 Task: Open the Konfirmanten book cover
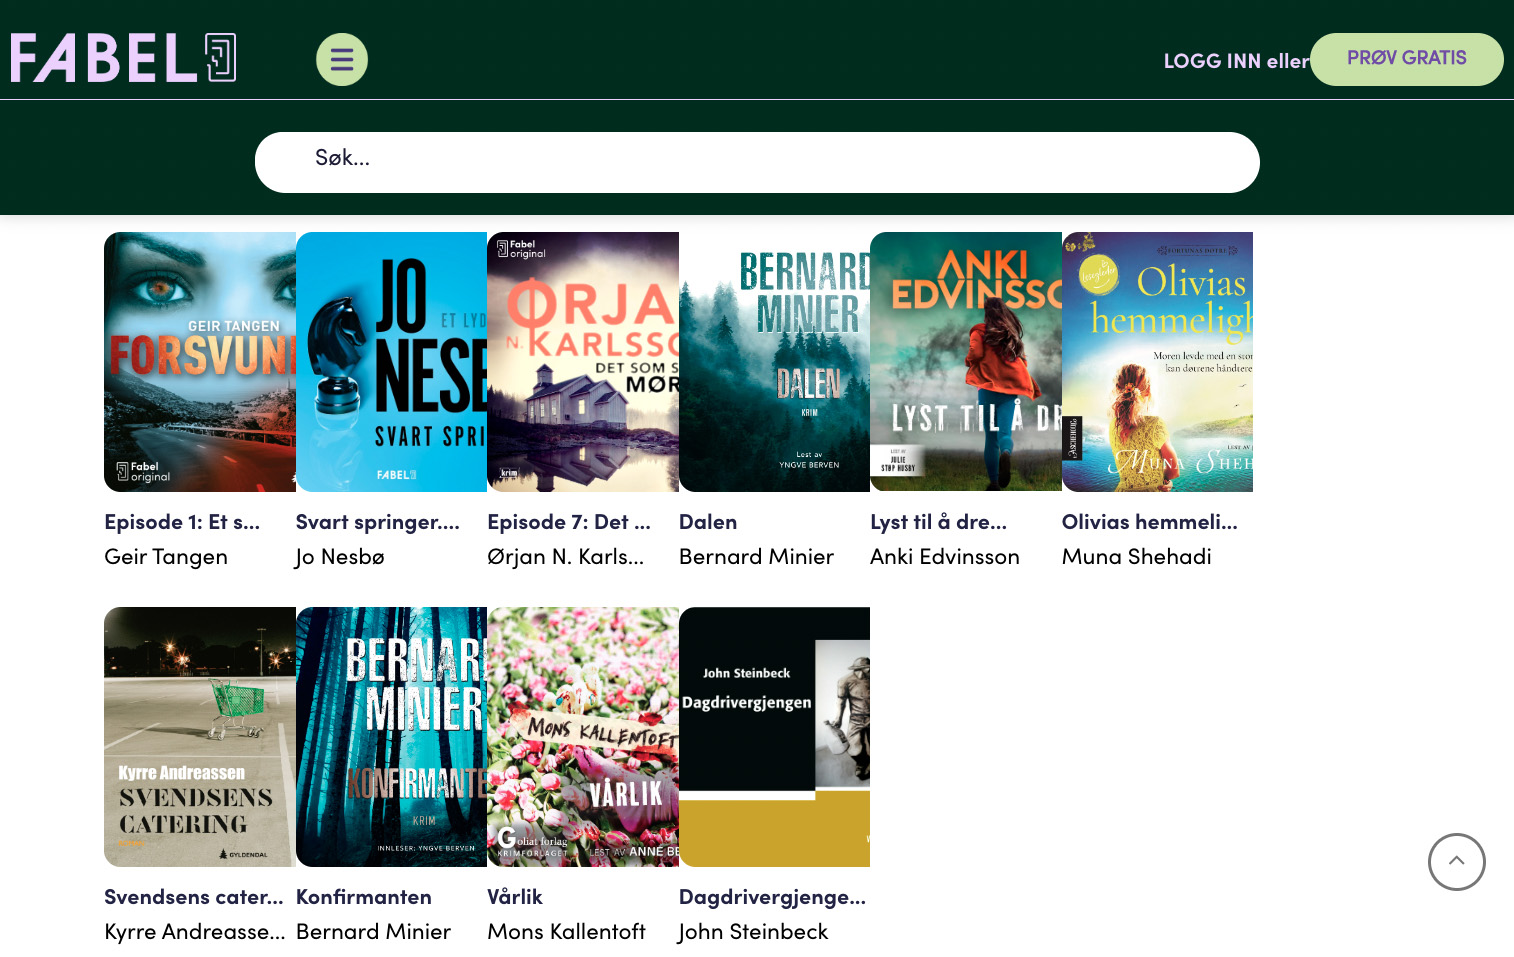point(391,737)
